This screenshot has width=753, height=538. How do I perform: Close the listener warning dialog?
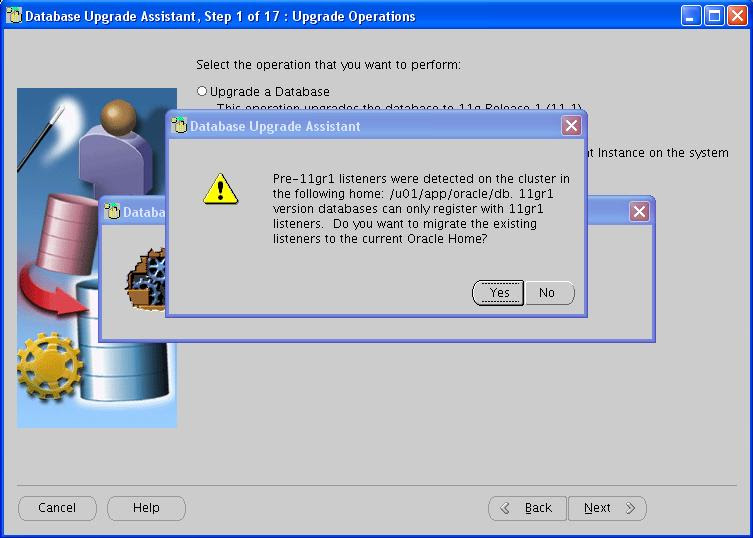571,126
